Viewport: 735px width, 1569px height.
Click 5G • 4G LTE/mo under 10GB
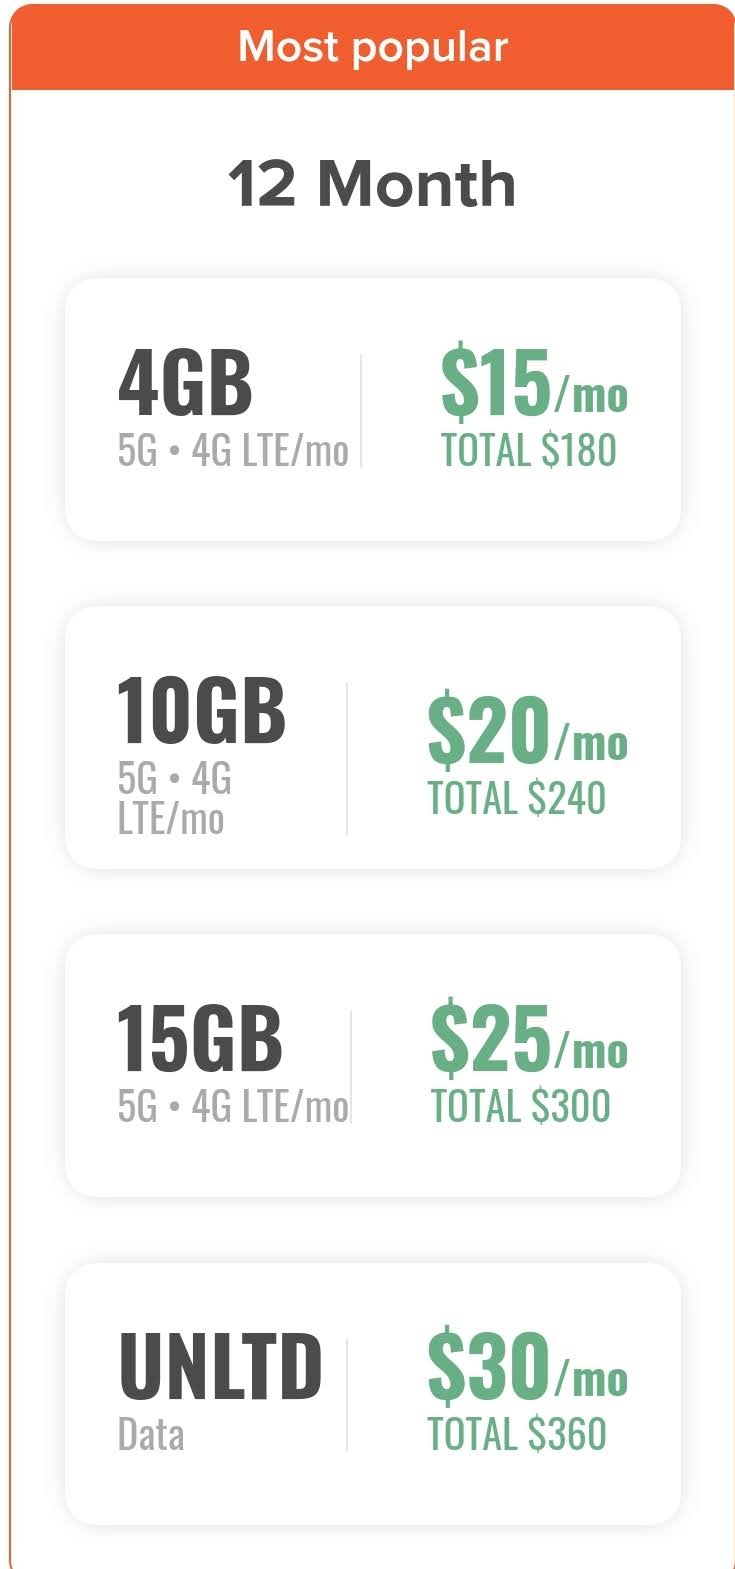[x=174, y=798]
